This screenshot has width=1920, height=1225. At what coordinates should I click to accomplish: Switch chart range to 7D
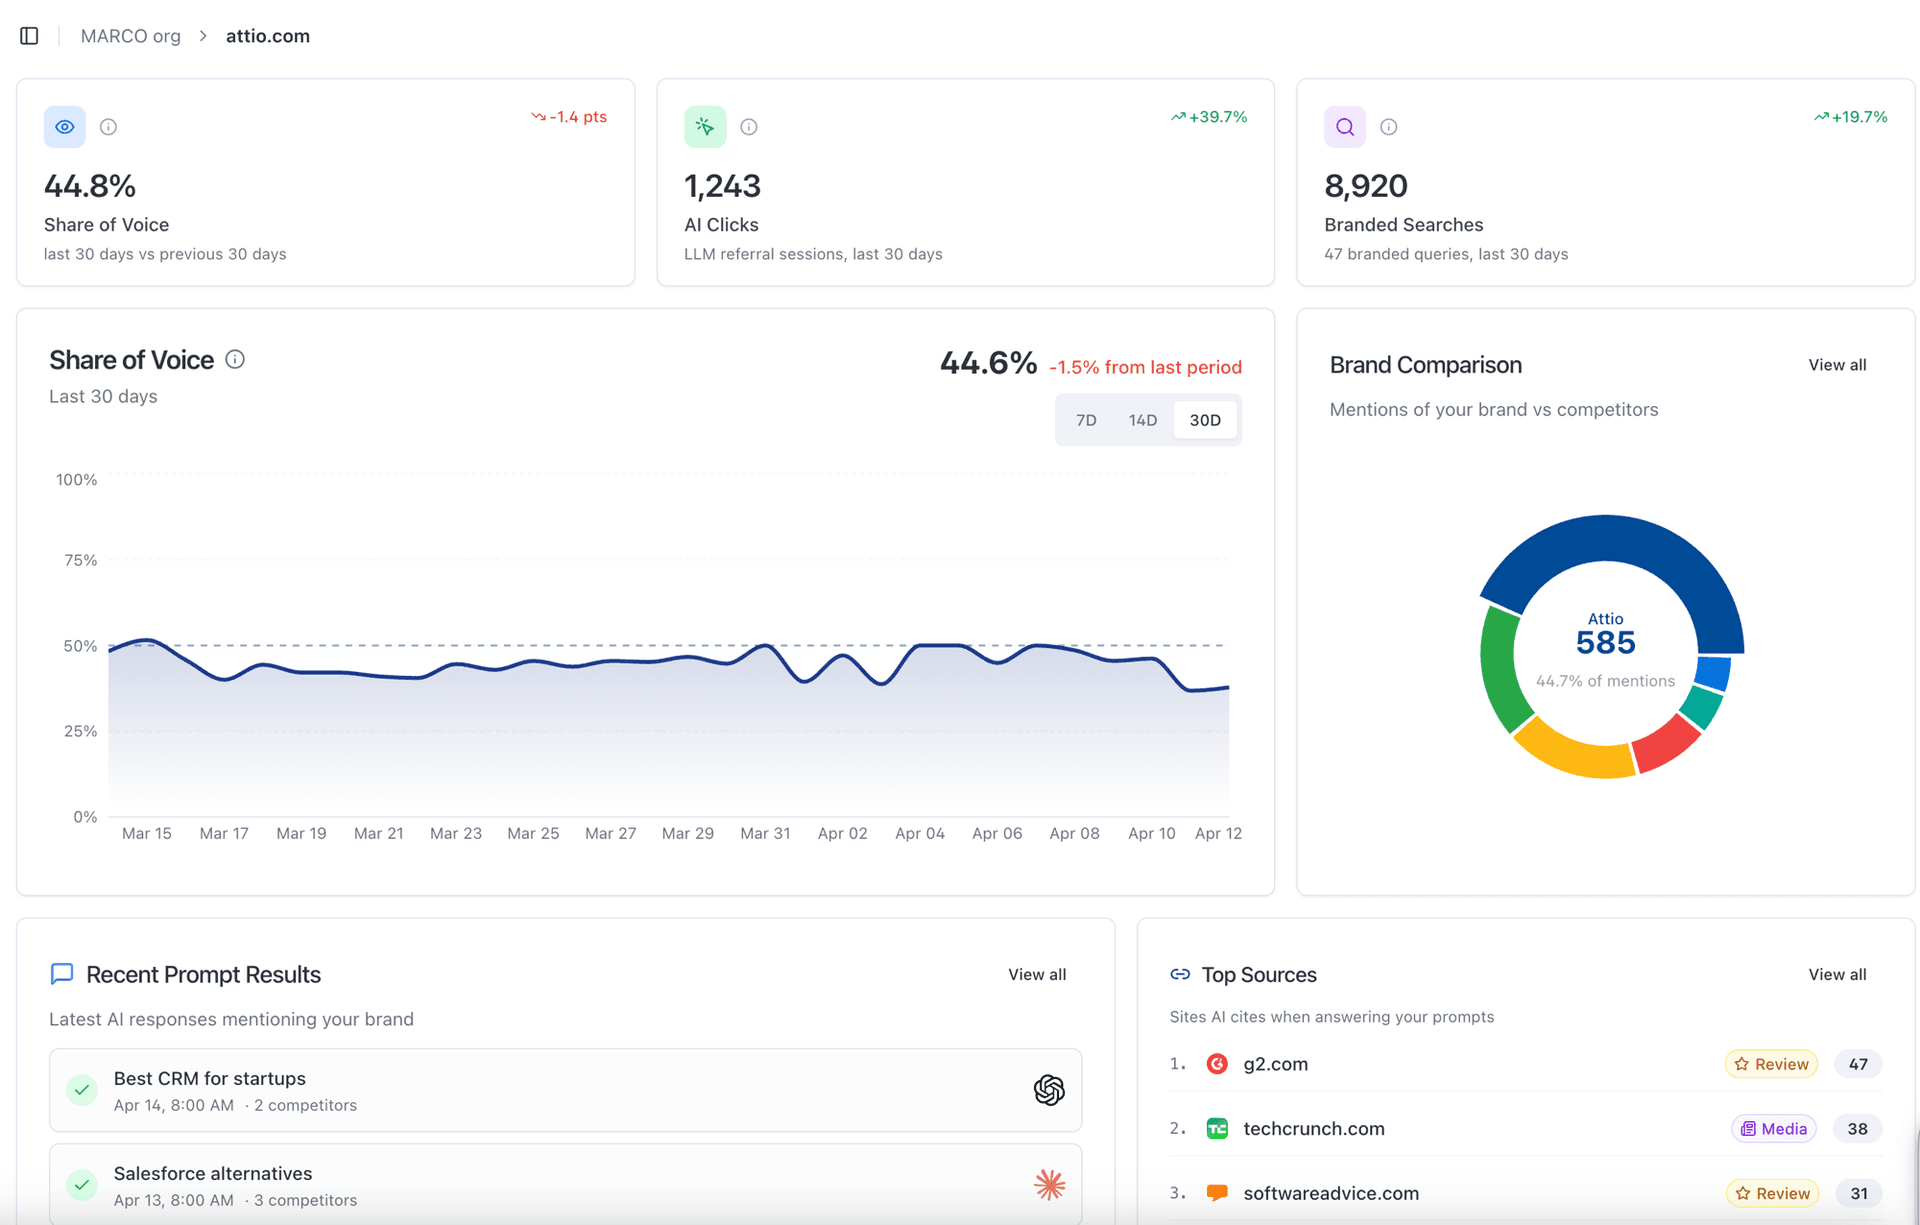(1086, 420)
